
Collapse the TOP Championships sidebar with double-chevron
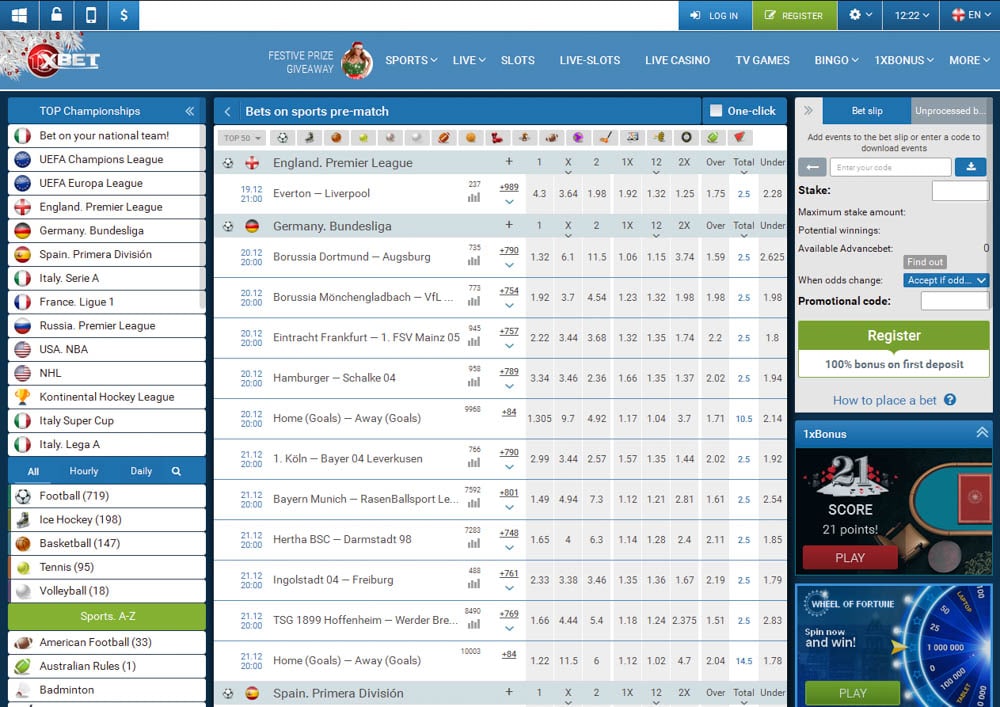tap(190, 111)
